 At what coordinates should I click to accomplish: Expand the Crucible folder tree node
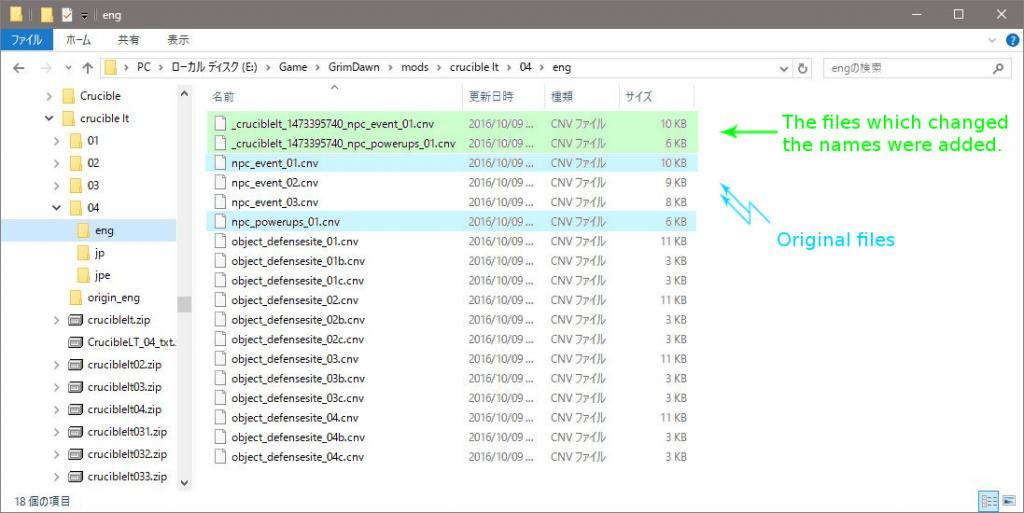point(49,96)
